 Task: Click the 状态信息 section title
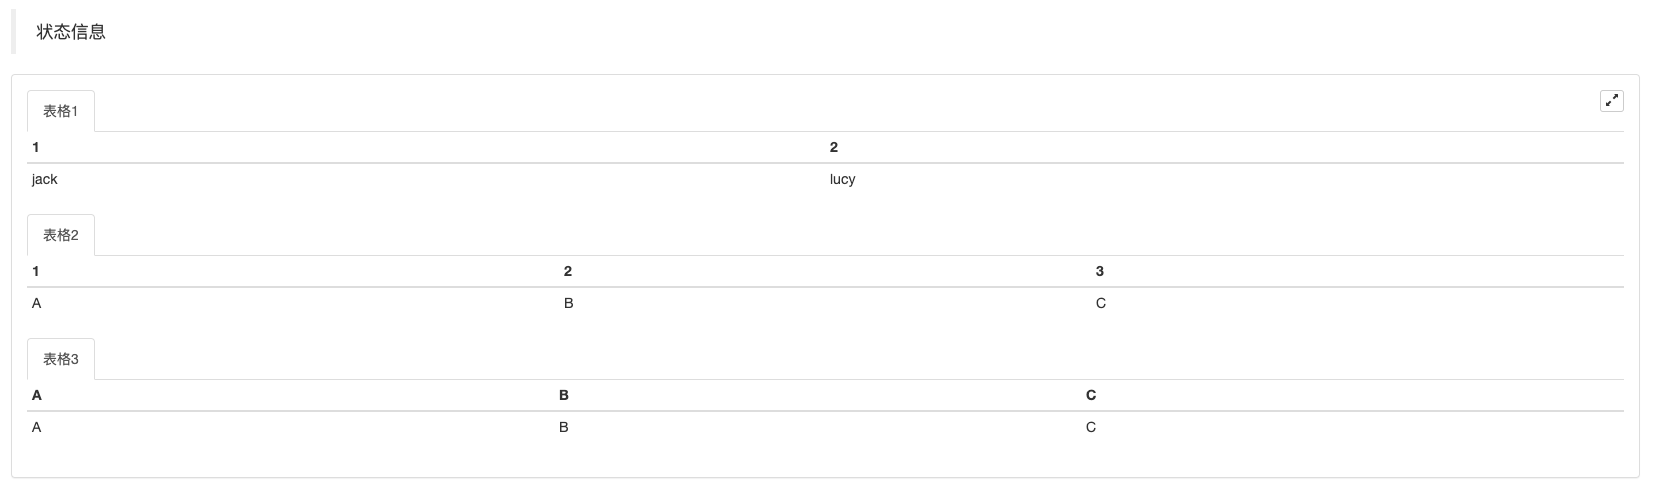coord(71,32)
